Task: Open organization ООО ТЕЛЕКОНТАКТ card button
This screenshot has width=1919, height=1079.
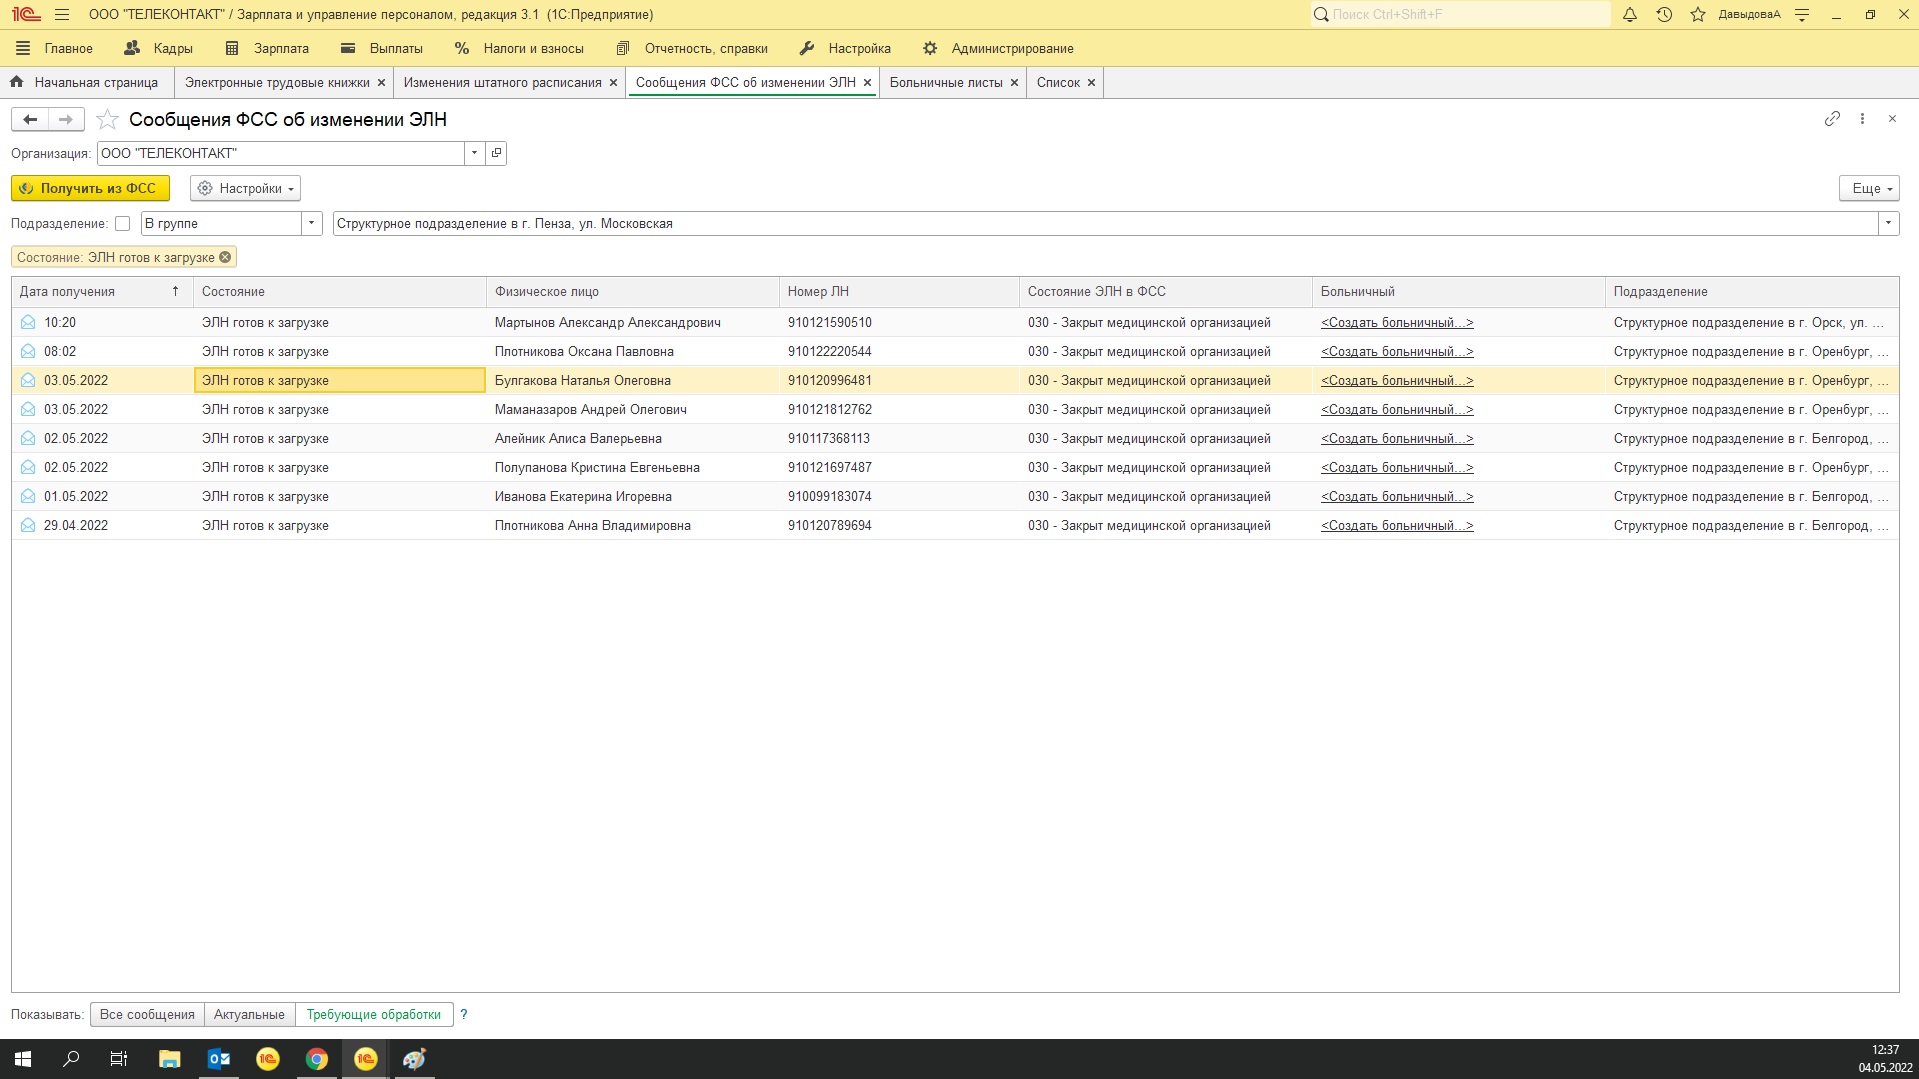Action: (496, 153)
